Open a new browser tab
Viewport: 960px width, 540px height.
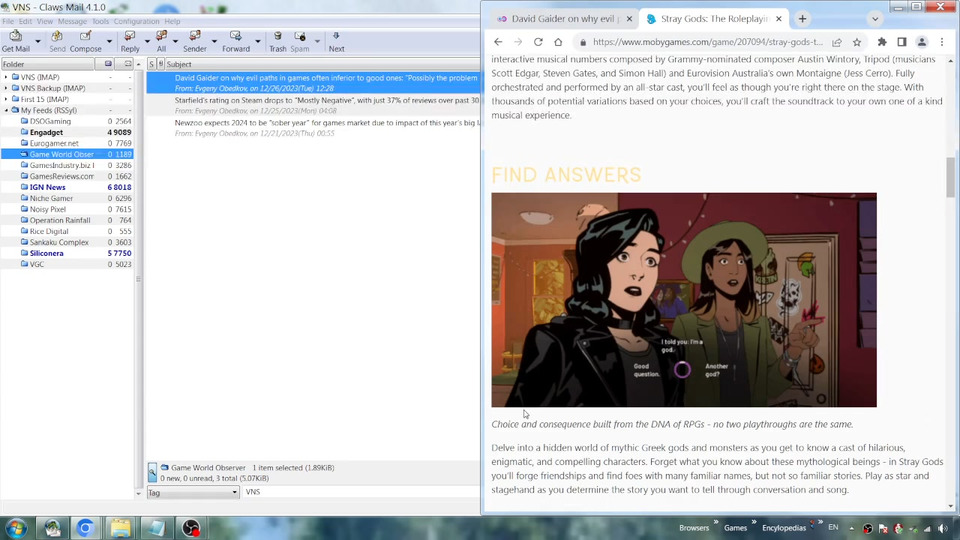pos(802,19)
